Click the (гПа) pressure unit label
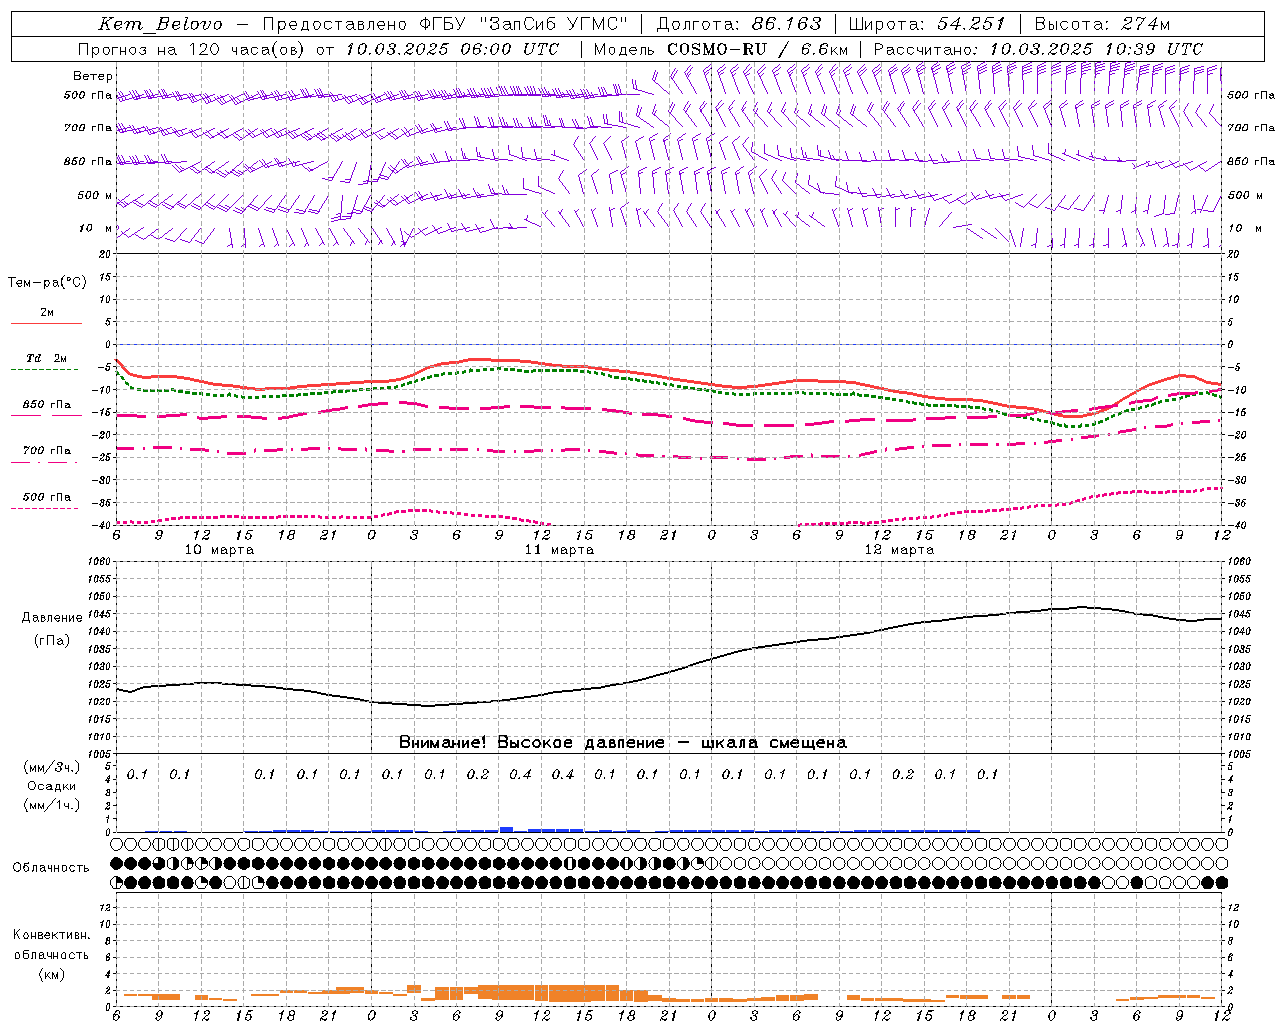This screenshot has width=1280, height=1024. [x=52, y=641]
